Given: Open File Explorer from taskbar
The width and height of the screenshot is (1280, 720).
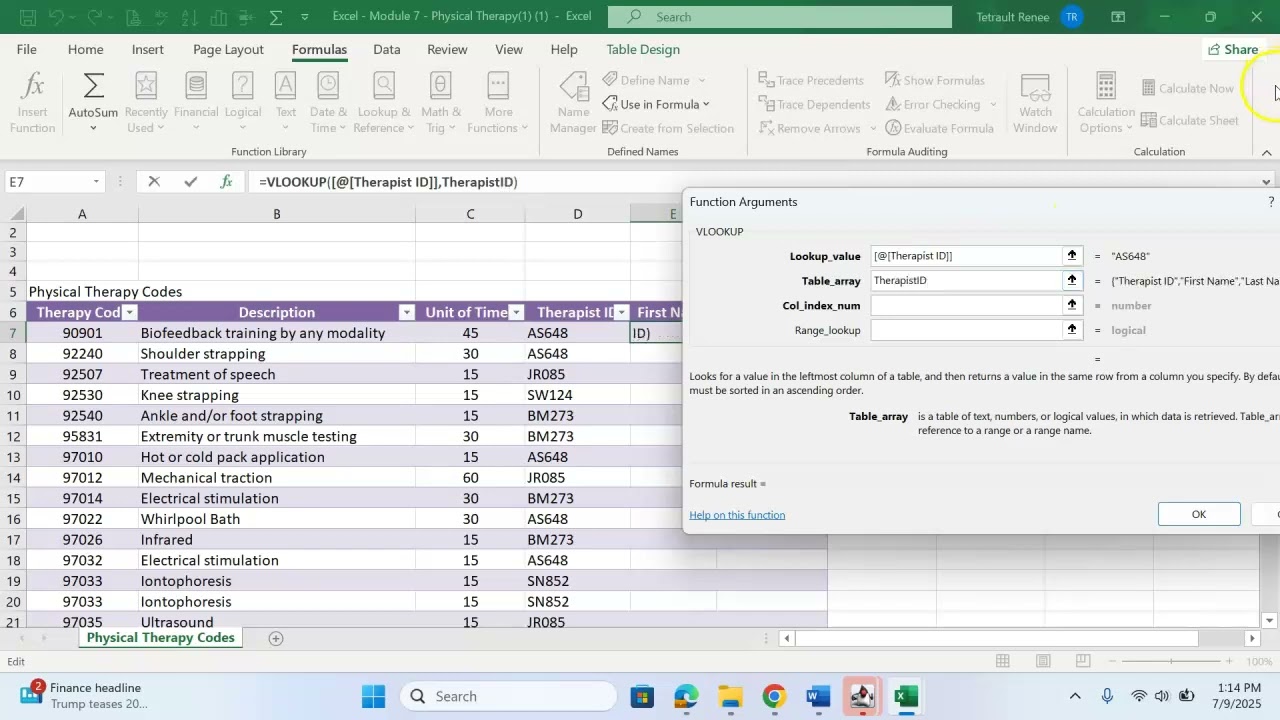Looking at the screenshot, I should coord(730,696).
